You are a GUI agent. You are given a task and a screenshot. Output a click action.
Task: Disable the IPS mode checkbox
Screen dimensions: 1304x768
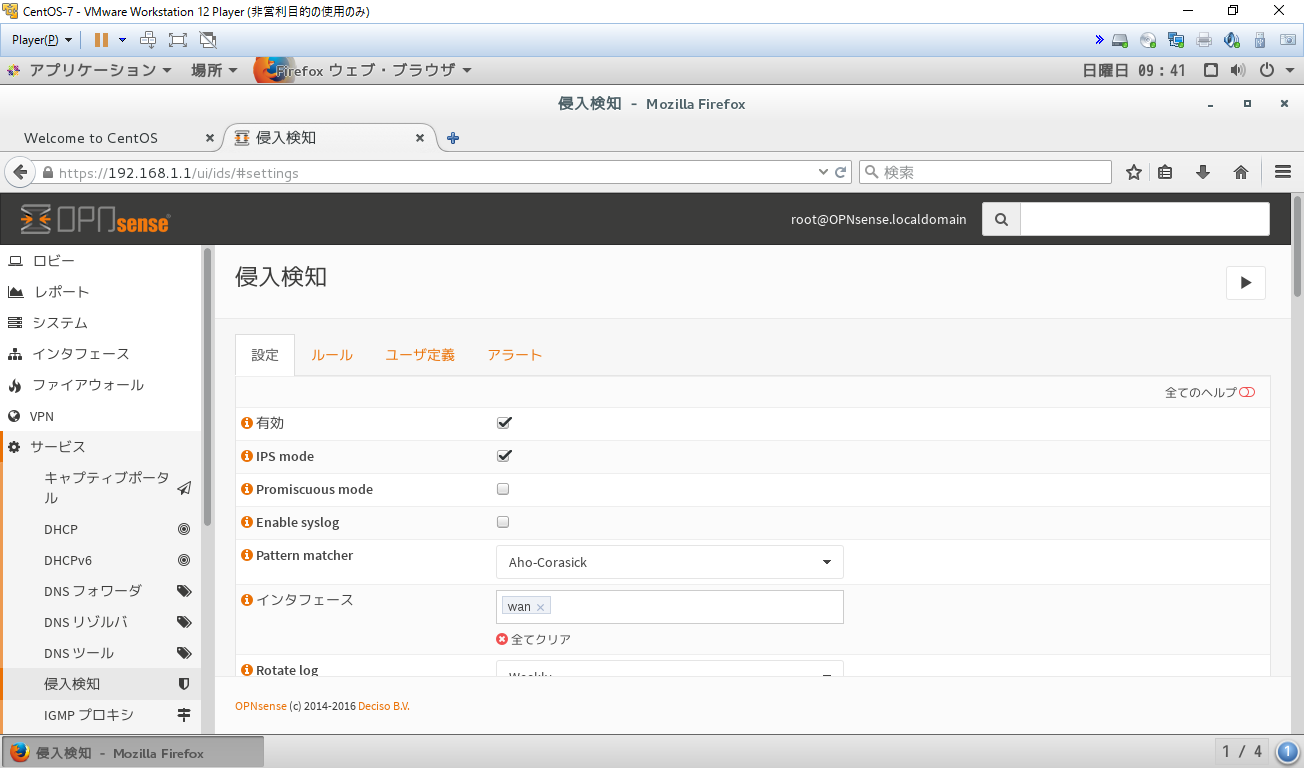[503, 455]
